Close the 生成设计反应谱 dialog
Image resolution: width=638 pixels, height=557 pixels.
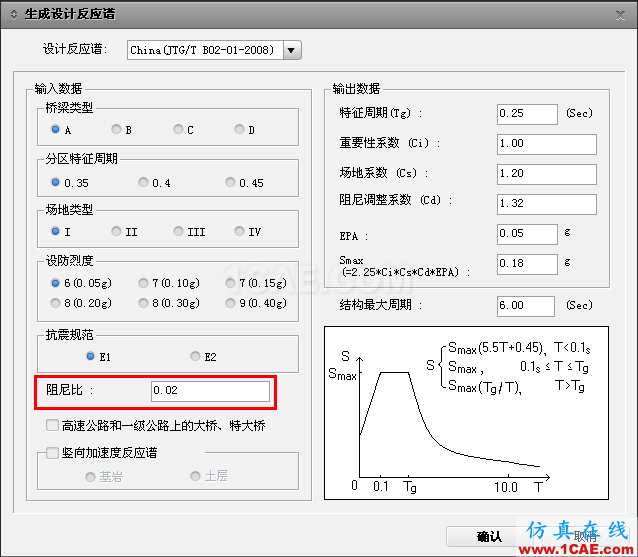[620, 15]
